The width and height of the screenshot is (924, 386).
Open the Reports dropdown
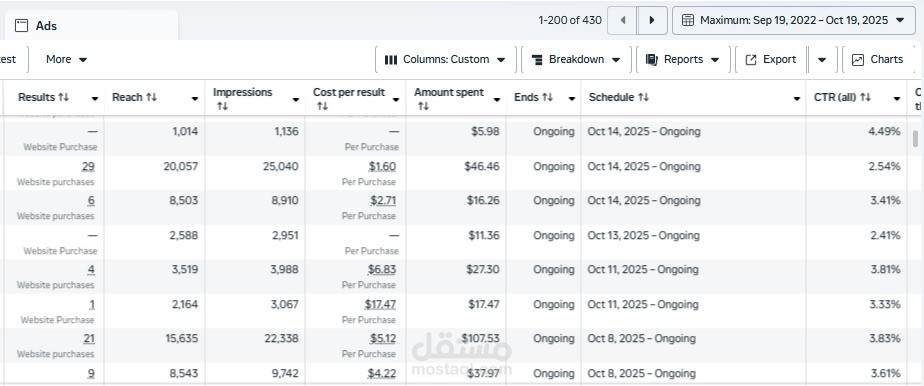click(x=682, y=60)
